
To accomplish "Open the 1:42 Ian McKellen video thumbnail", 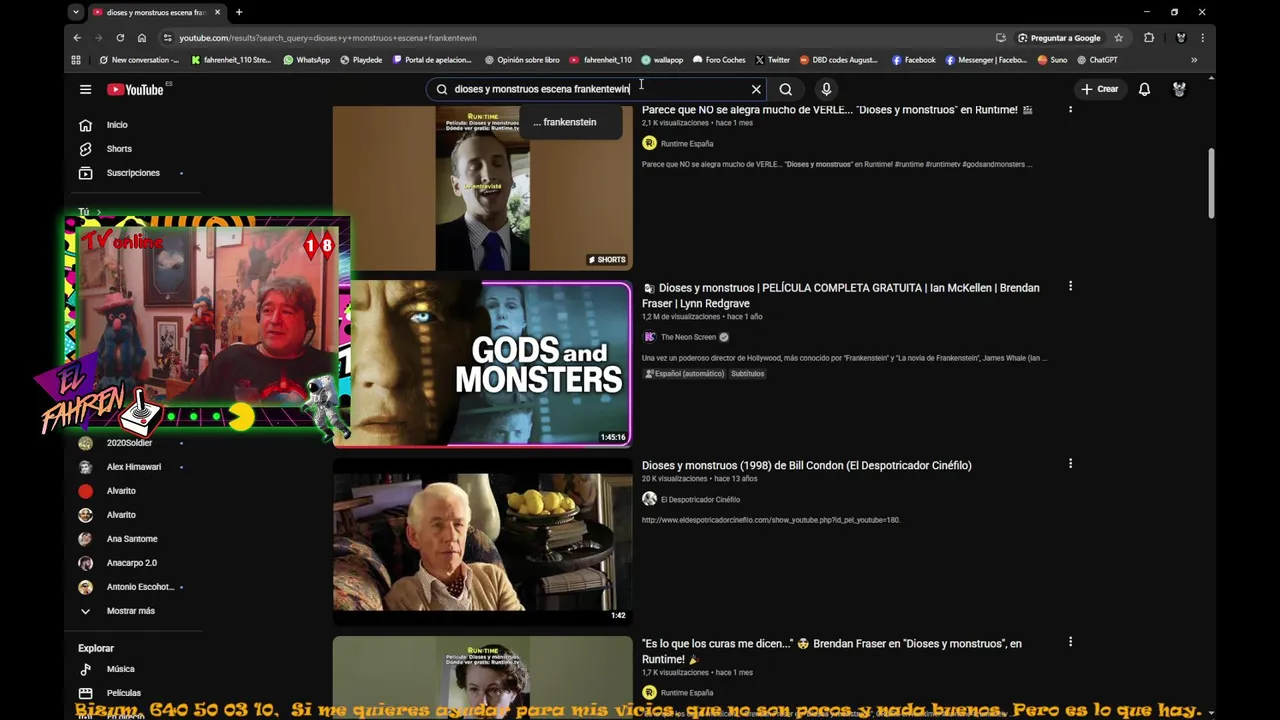I will point(483,541).
